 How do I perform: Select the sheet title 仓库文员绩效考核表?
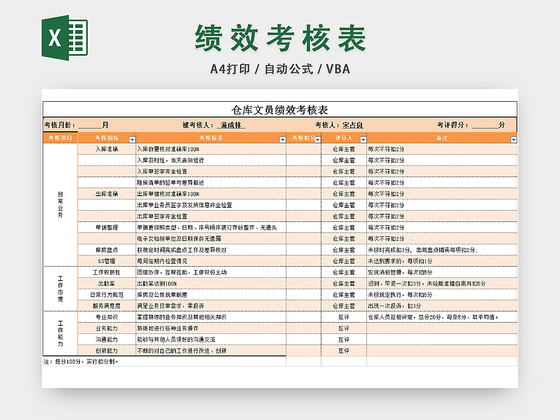click(280, 110)
